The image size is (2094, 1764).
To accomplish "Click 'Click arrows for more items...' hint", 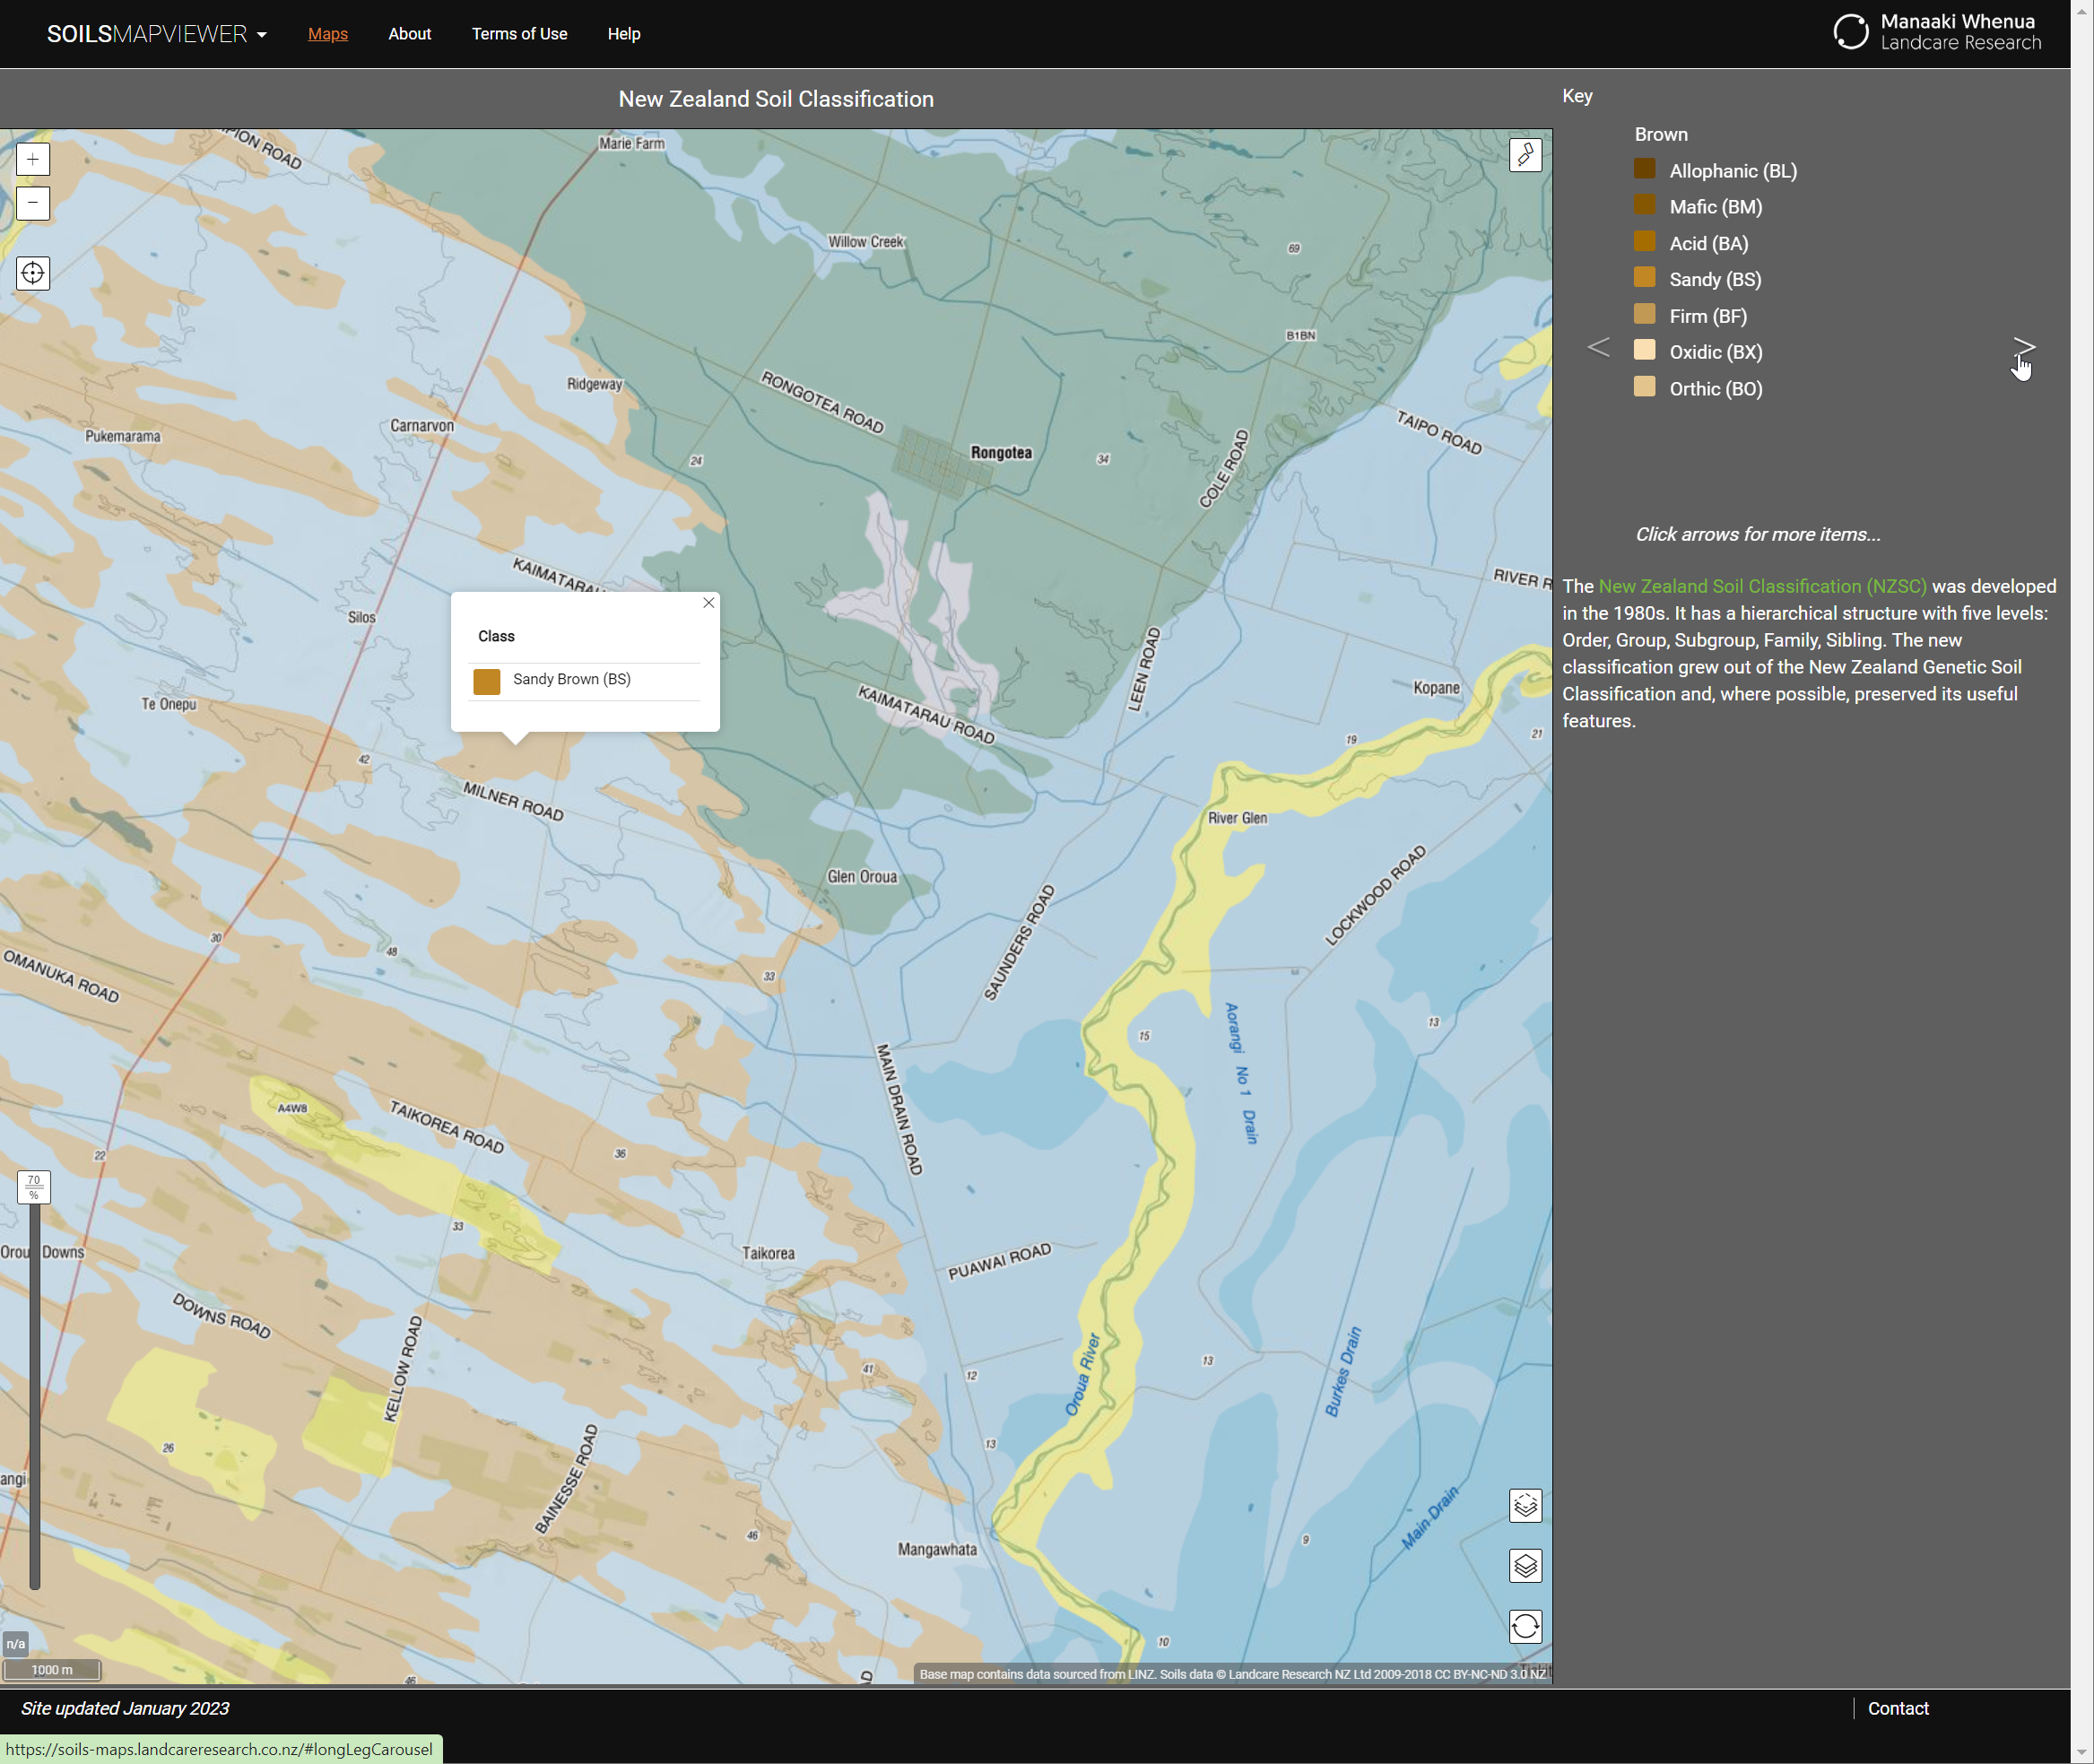I will 1758,535.
